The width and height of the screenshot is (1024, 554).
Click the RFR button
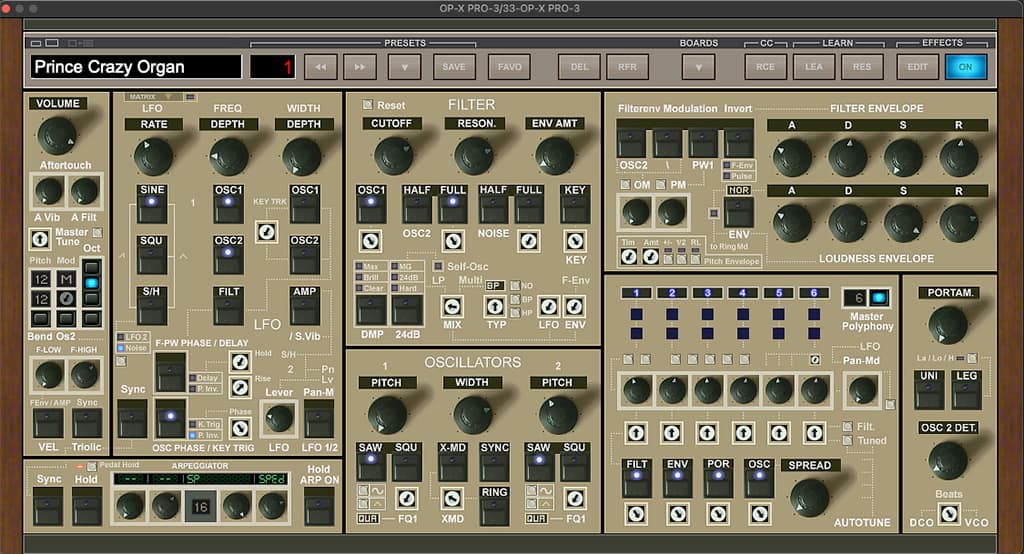627,67
